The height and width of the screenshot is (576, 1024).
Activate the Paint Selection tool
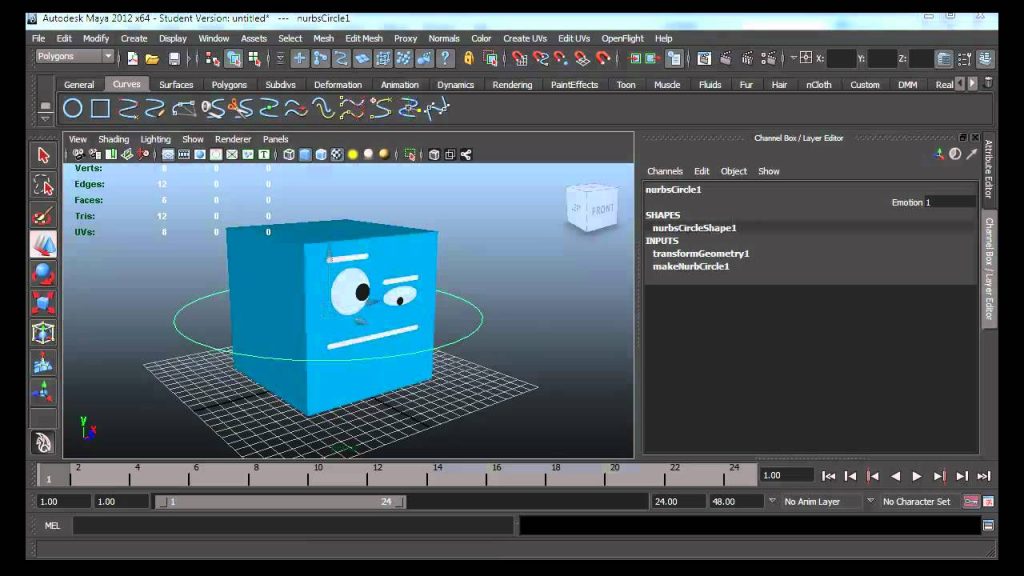coord(43,215)
